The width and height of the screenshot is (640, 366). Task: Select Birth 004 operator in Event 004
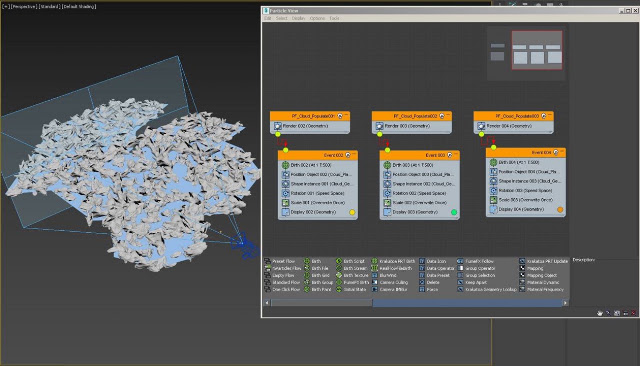click(x=526, y=162)
